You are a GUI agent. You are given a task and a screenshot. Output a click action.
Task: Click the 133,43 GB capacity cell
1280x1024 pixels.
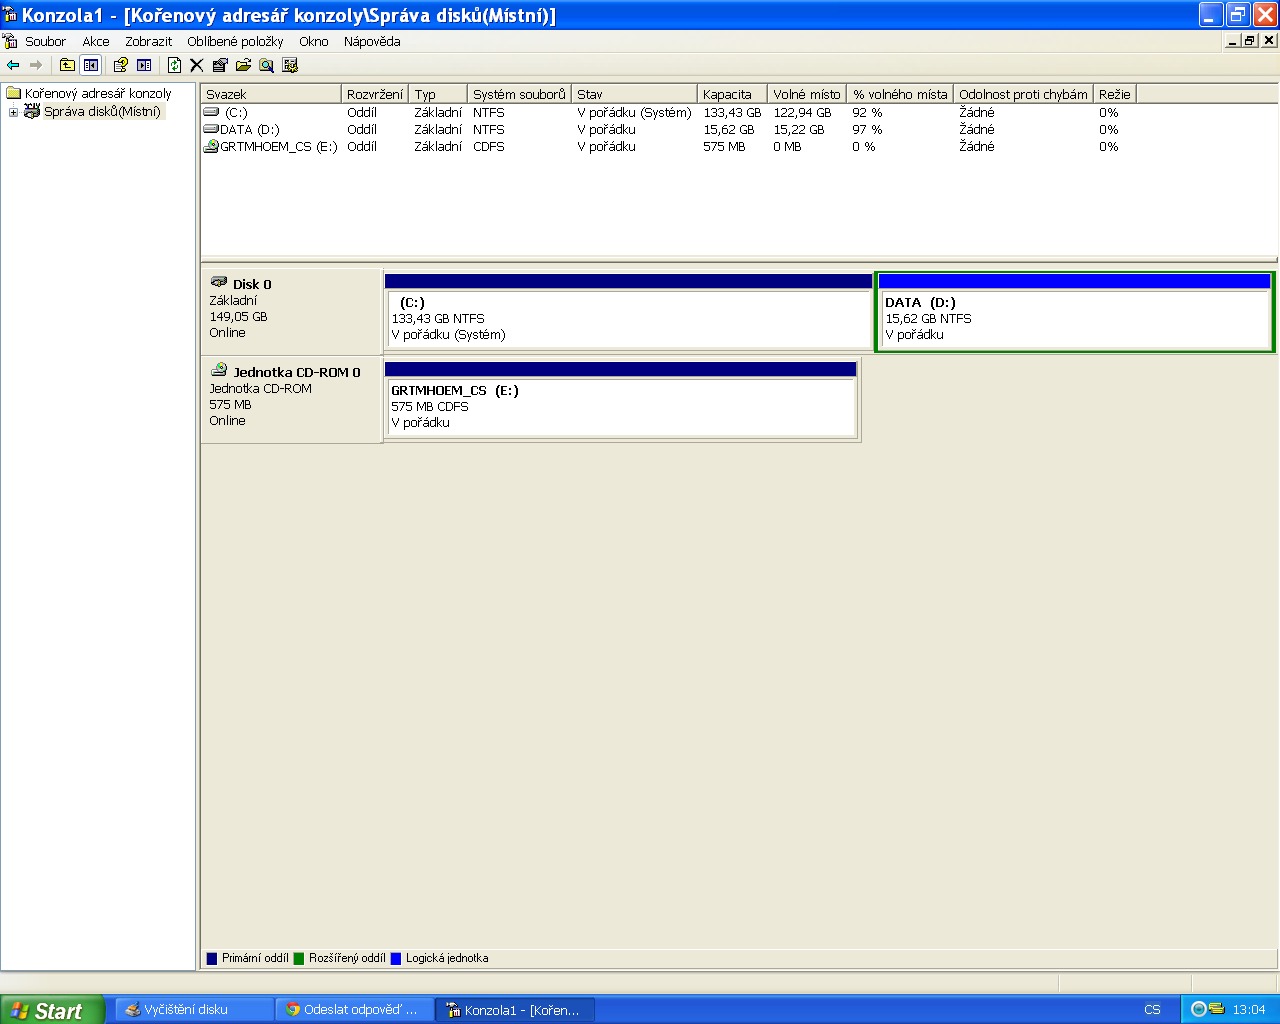coord(732,113)
